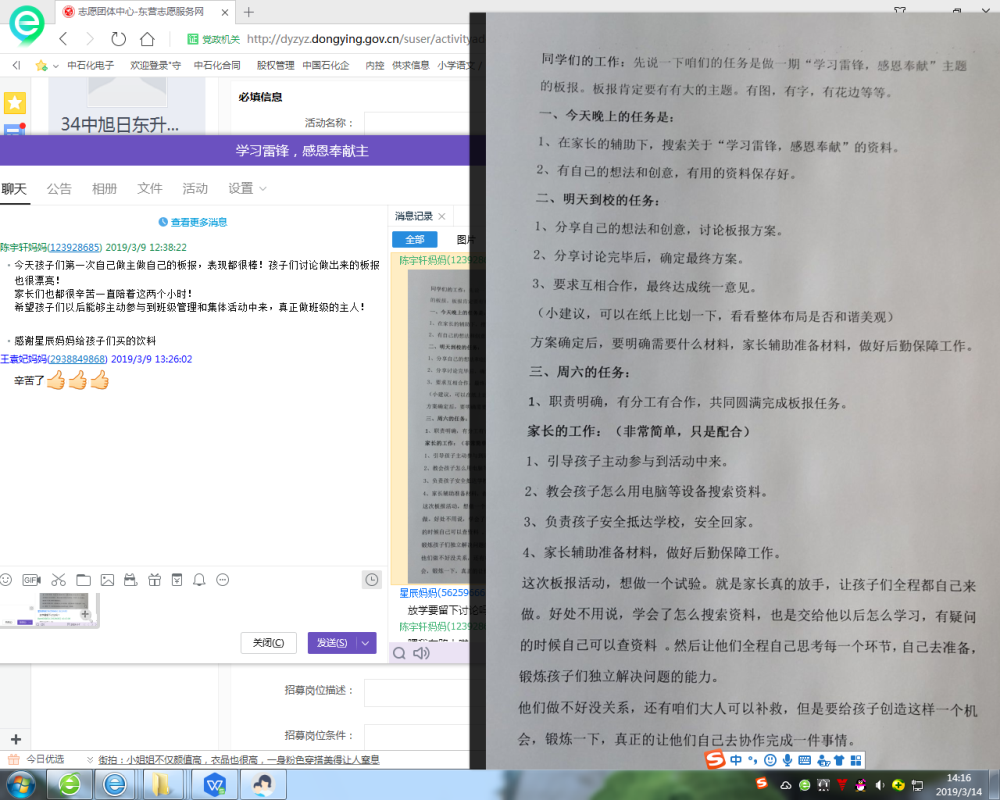Open the 活动 tab
Screen dimensions: 1000x800
pos(195,189)
